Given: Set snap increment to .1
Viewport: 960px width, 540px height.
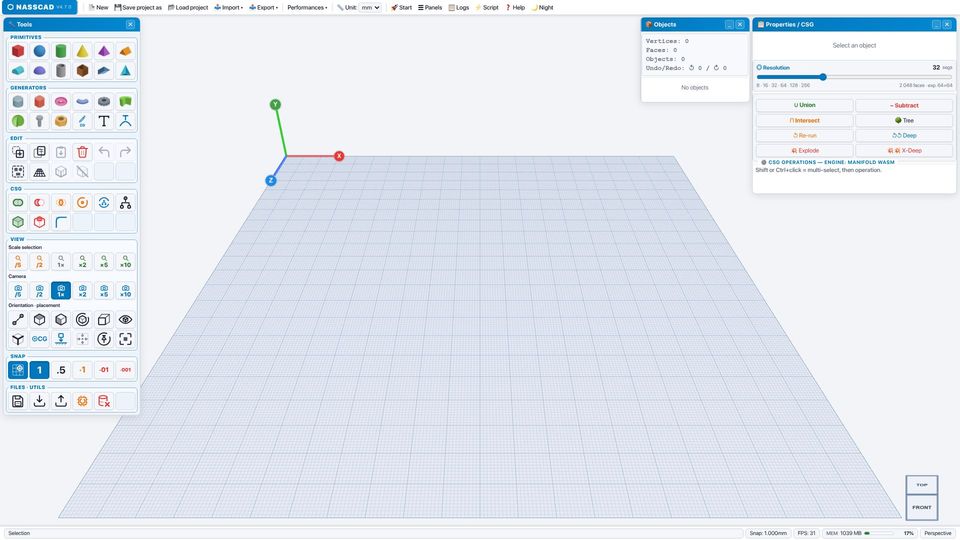Looking at the screenshot, I should [82, 370].
